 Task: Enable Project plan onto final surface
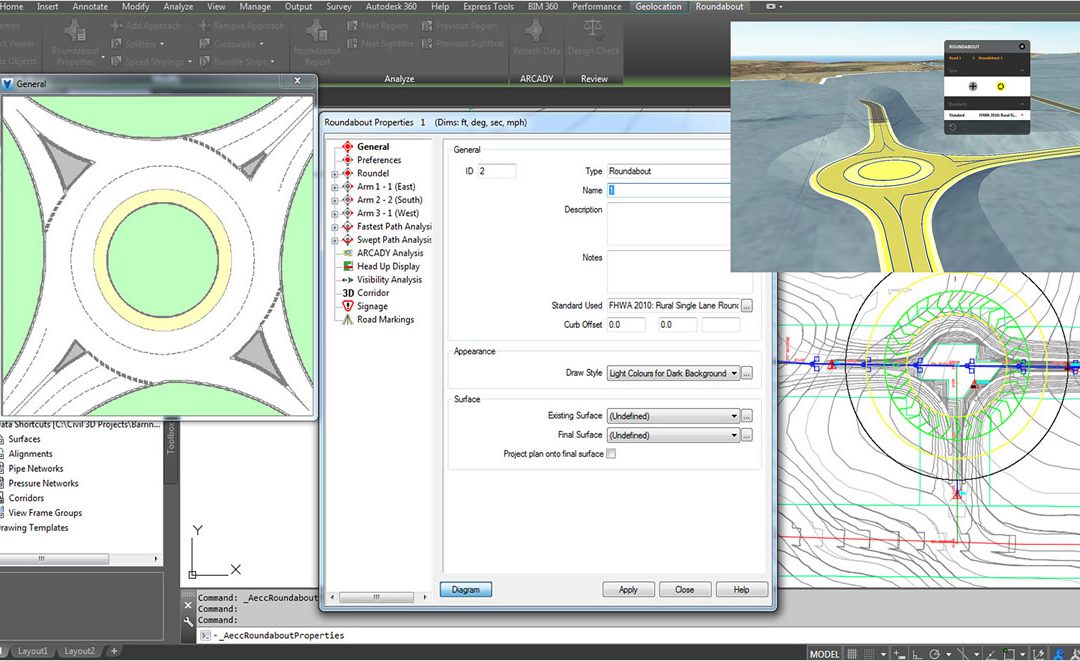[611, 454]
